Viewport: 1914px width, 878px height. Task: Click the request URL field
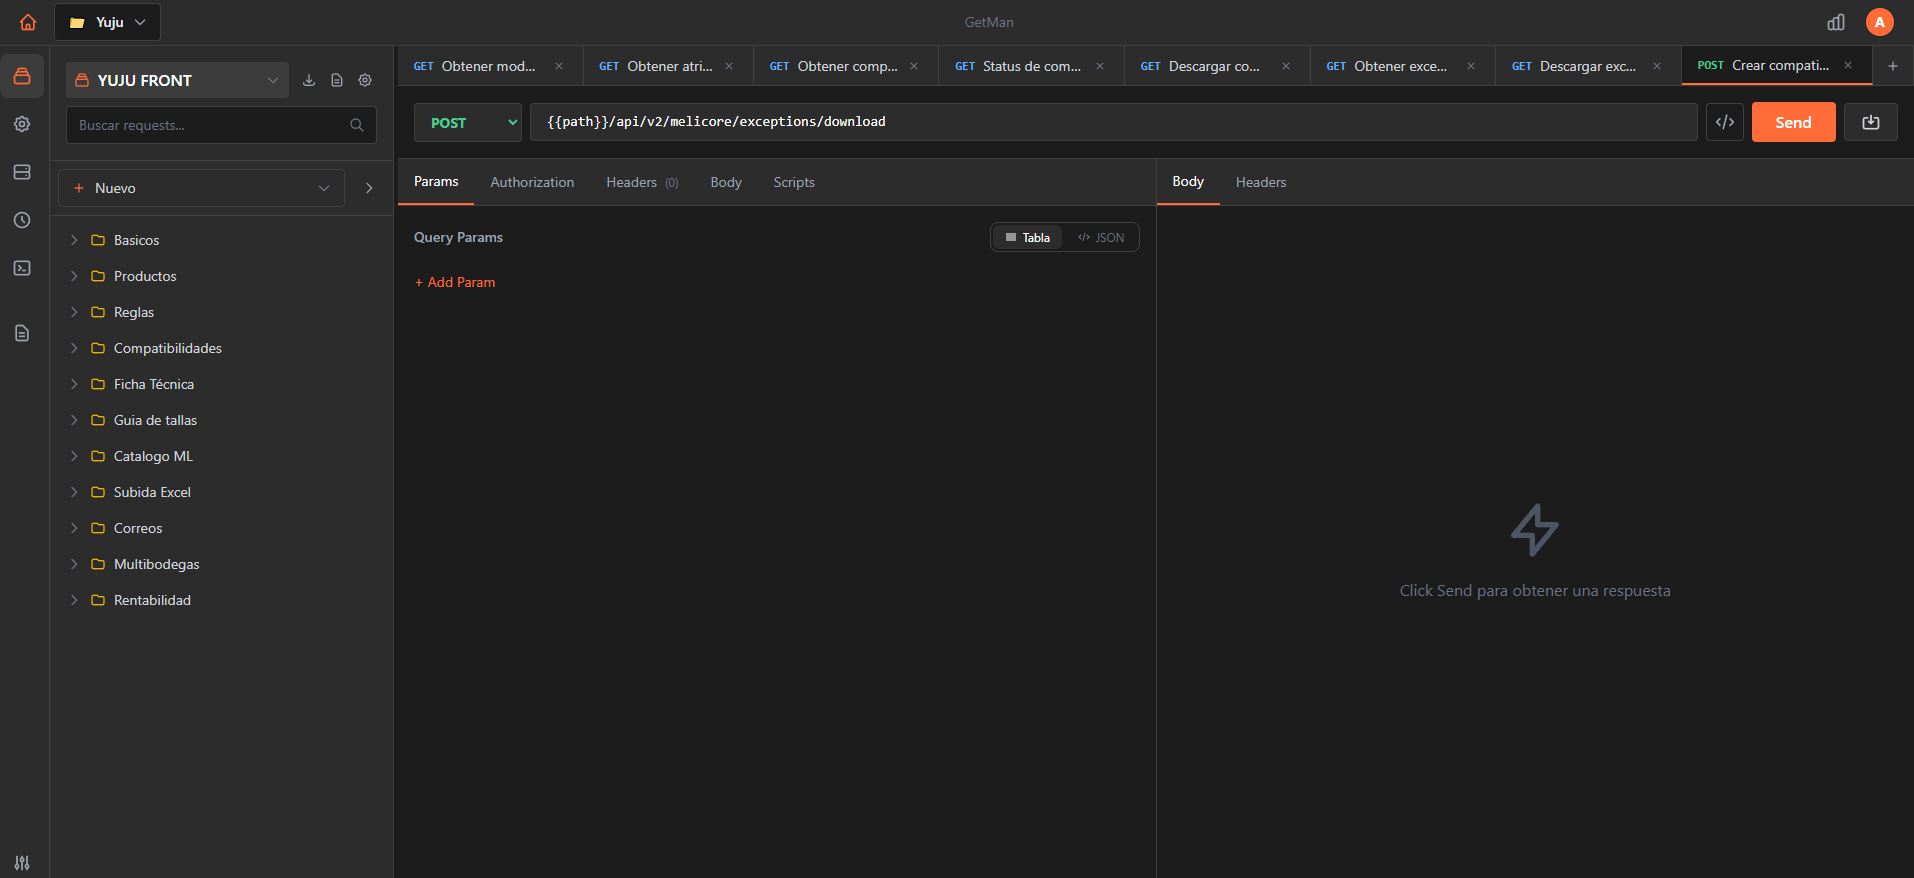pyautogui.click(x=1113, y=122)
